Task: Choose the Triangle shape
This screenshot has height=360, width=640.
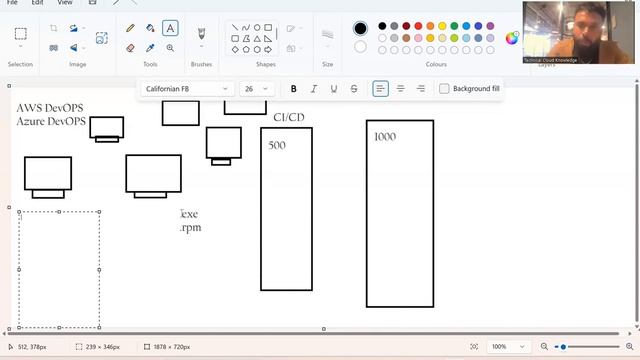Action: coord(257,39)
